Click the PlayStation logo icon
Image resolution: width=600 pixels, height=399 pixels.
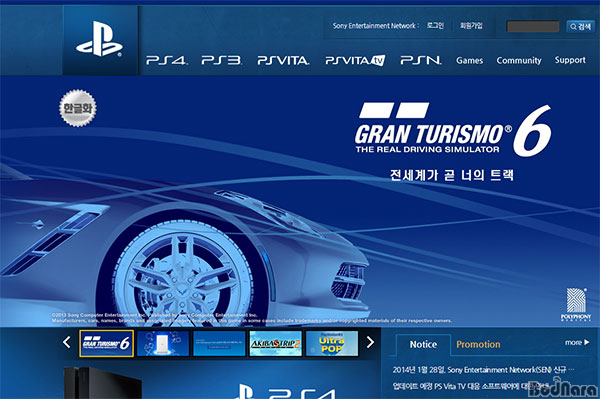pos(99,39)
